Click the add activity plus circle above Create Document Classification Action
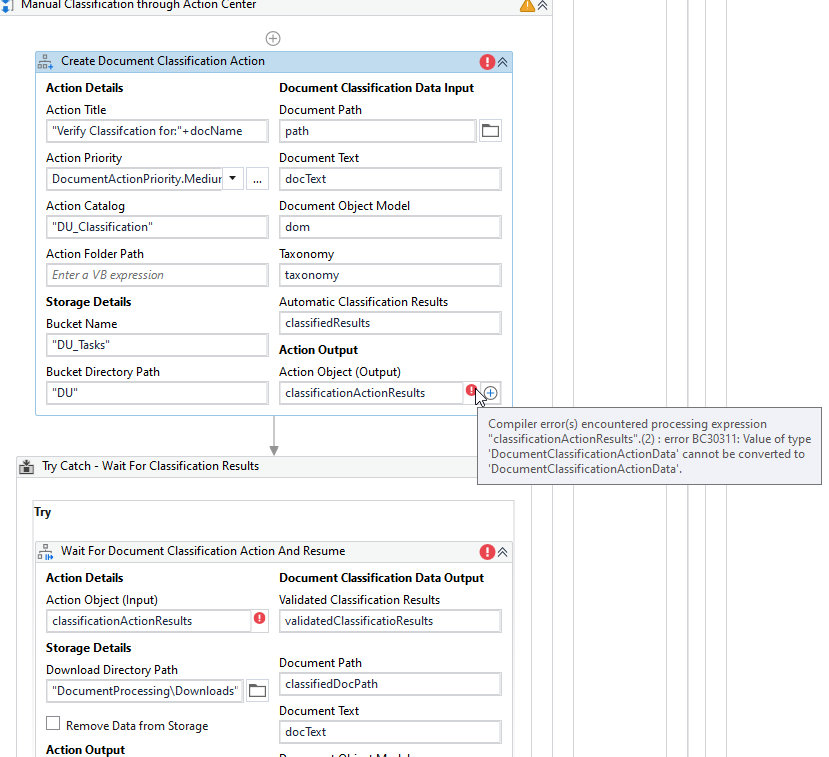The width and height of the screenshot is (829, 757). 273,39
